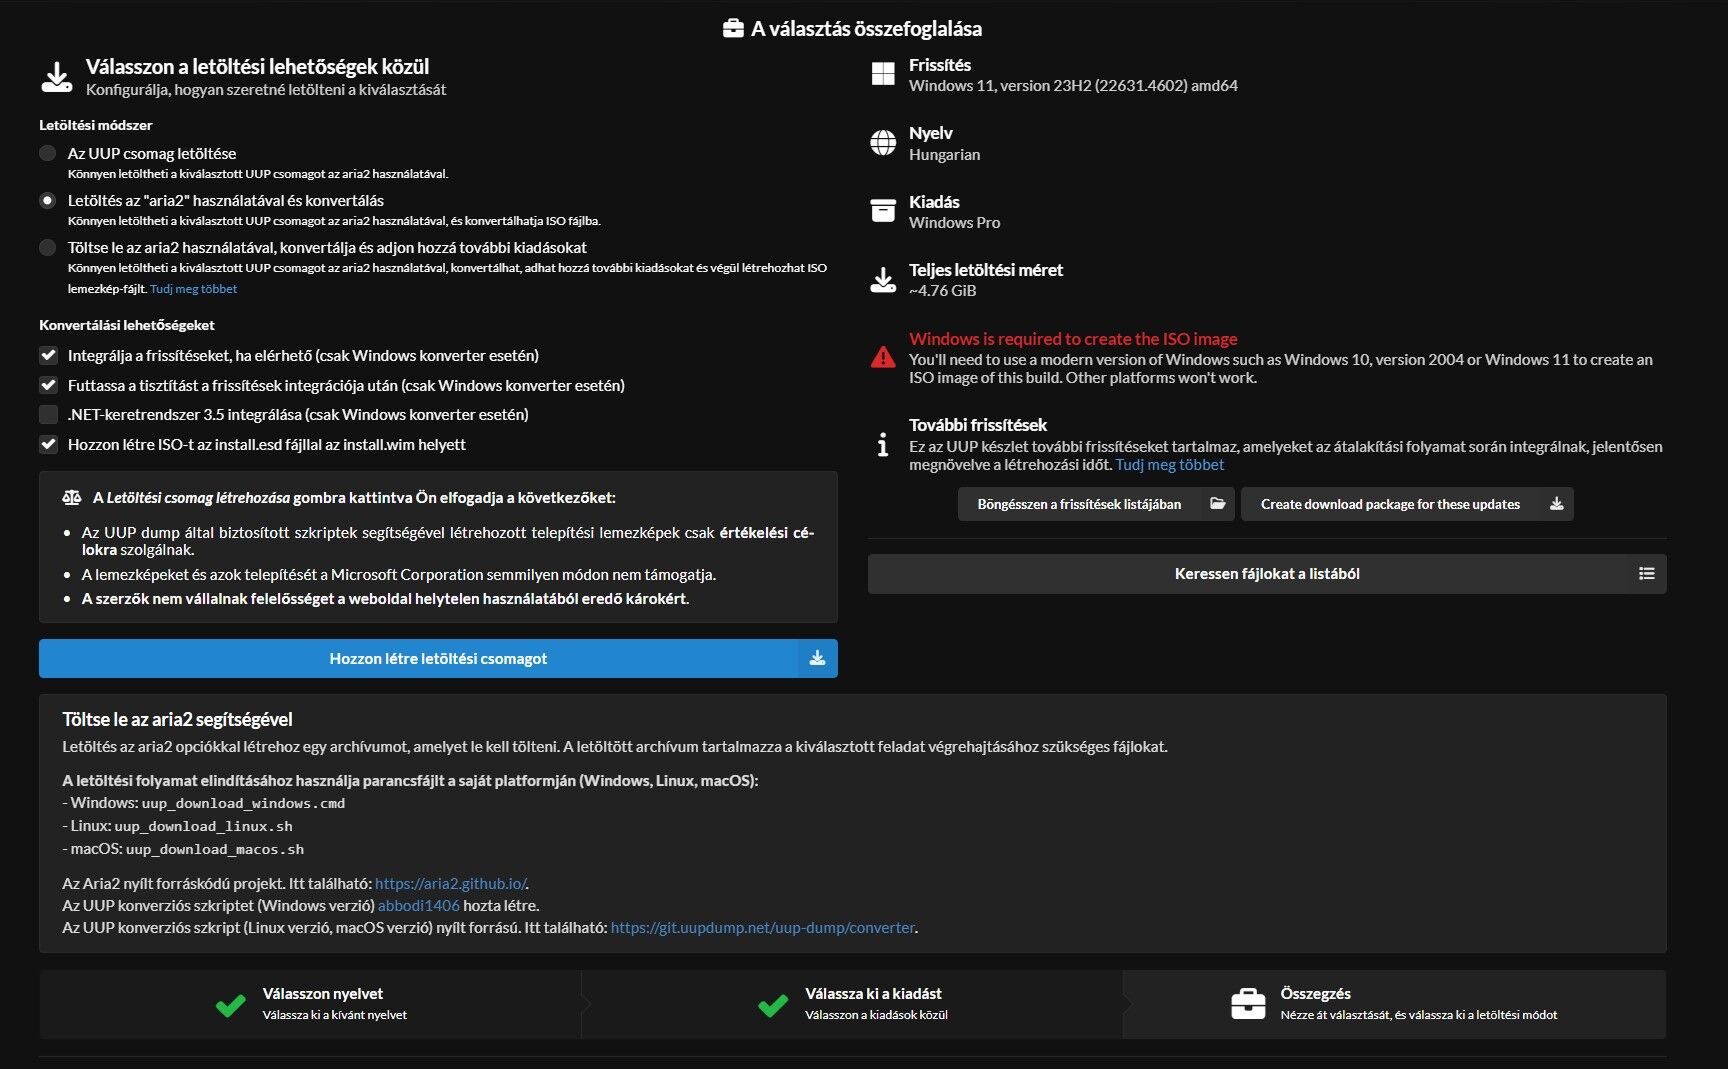Image resolution: width=1728 pixels, height=1069 pixels.
Task: Click the list icon on 'Keressen fájlokat a listából'
Action: (1646, 574)
